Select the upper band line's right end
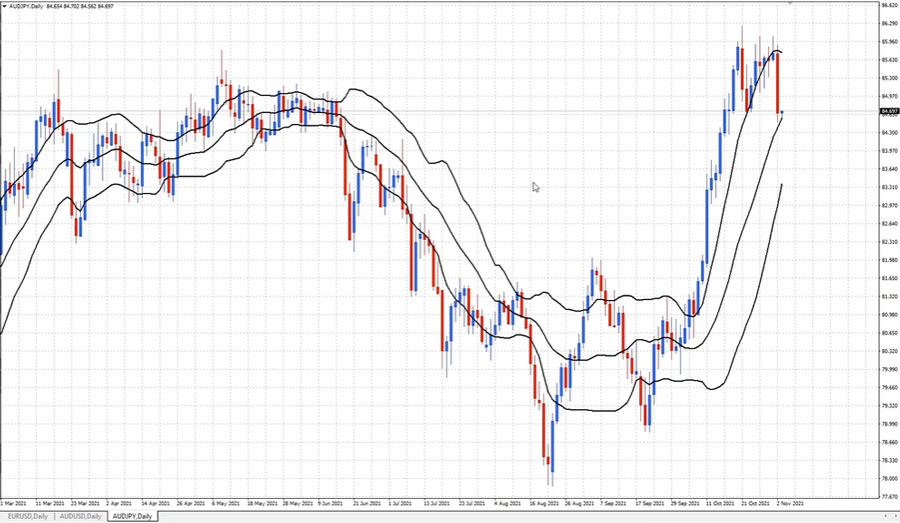Viewport: 900px width, 523px height. [780, 52]
